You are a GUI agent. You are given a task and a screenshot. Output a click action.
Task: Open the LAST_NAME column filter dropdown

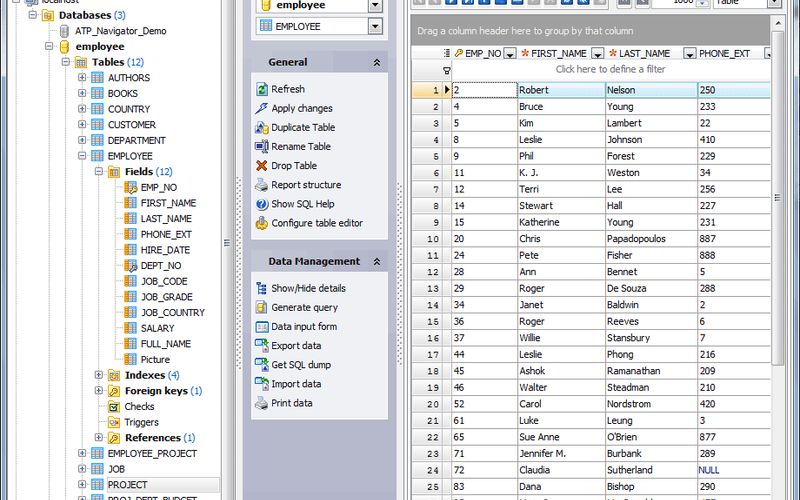(689, 54)
